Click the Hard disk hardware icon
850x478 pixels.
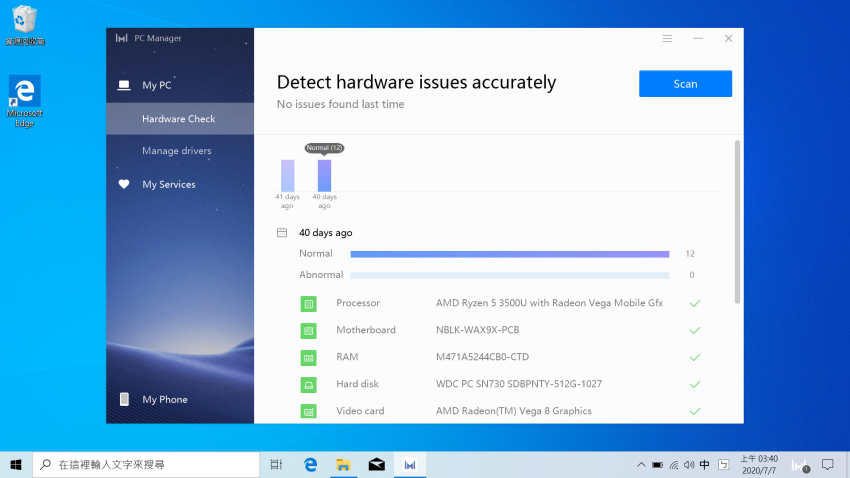click(x=308, y=385)
